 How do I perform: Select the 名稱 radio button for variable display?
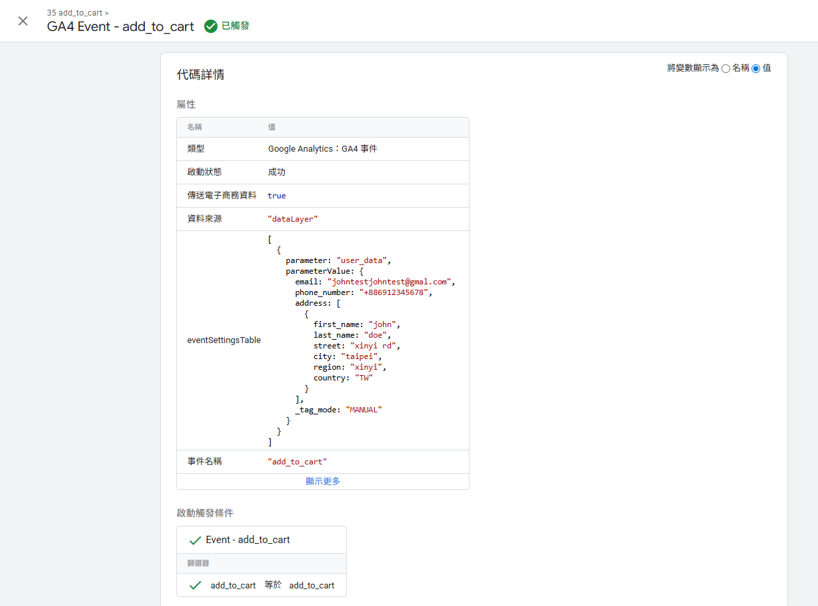point(726,69)
